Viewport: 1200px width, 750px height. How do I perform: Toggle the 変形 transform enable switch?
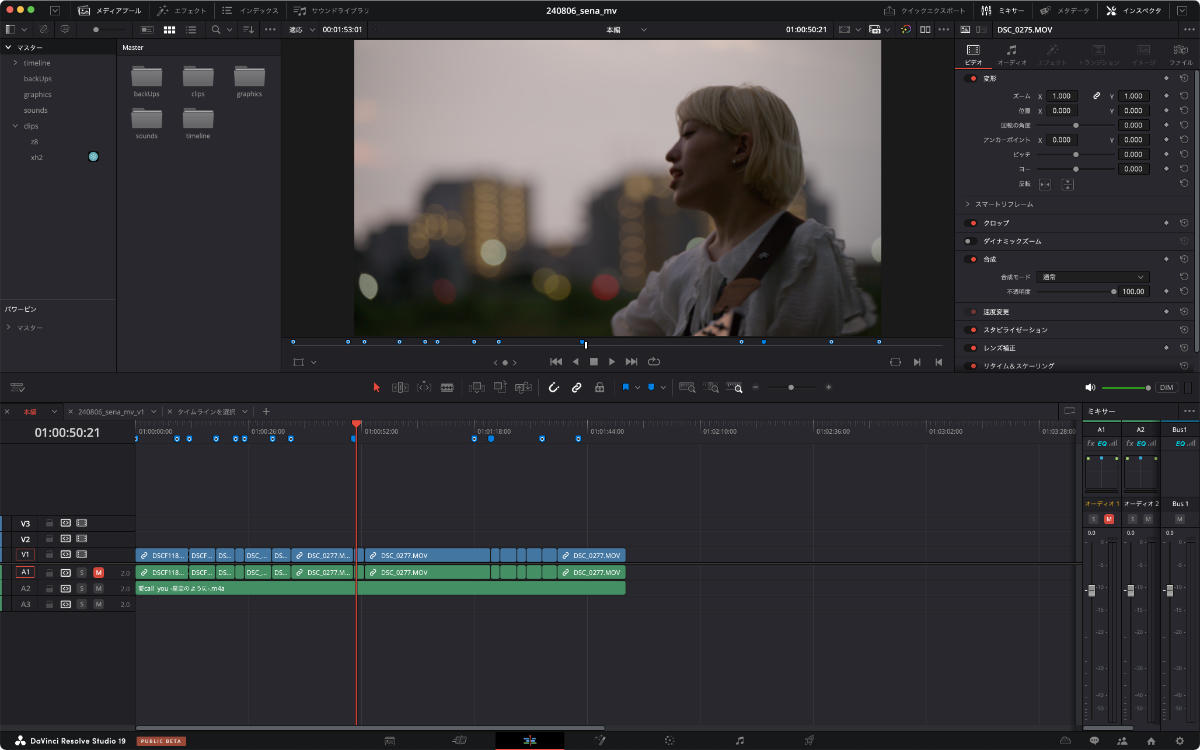click(x=971, y=78)
